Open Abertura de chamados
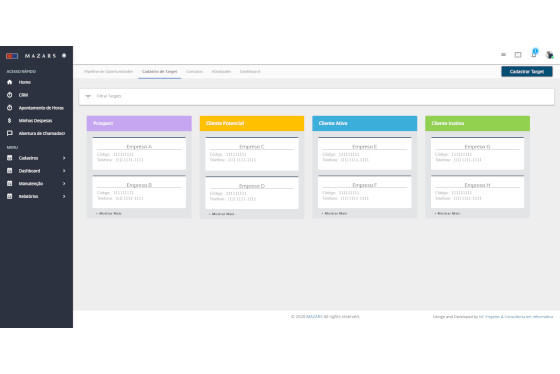 click(41, 134)
